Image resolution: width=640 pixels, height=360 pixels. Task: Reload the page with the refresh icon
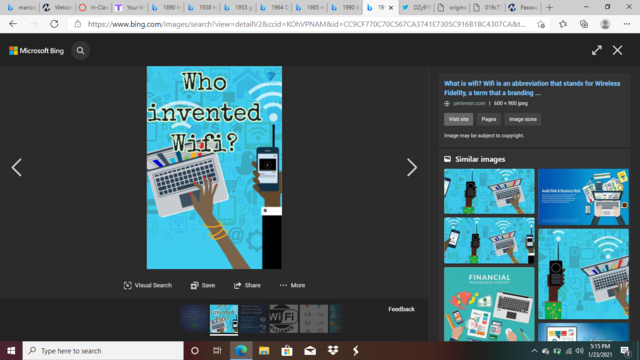54,24
